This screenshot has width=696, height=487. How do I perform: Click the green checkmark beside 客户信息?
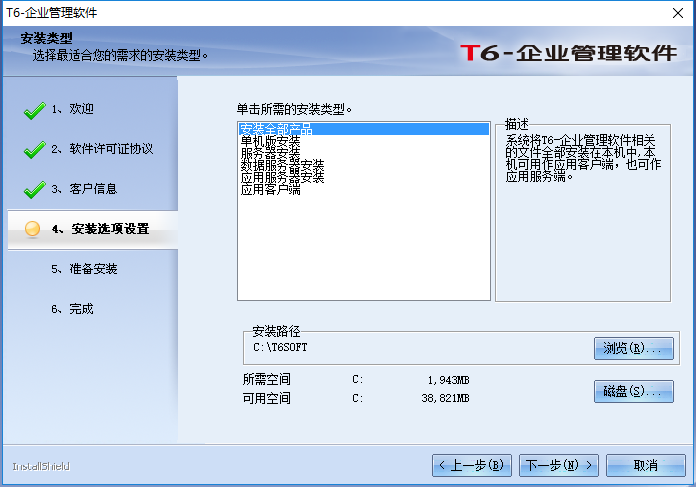(x=34, y=189)
